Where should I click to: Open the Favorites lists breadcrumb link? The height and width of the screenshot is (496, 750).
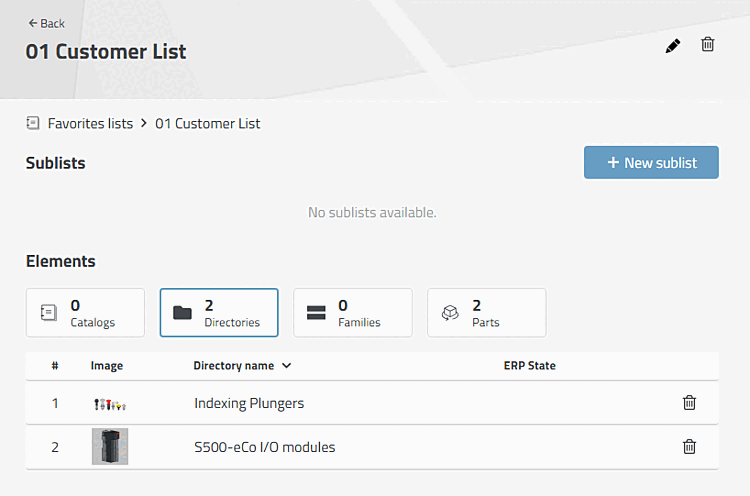tap(90, 123)
